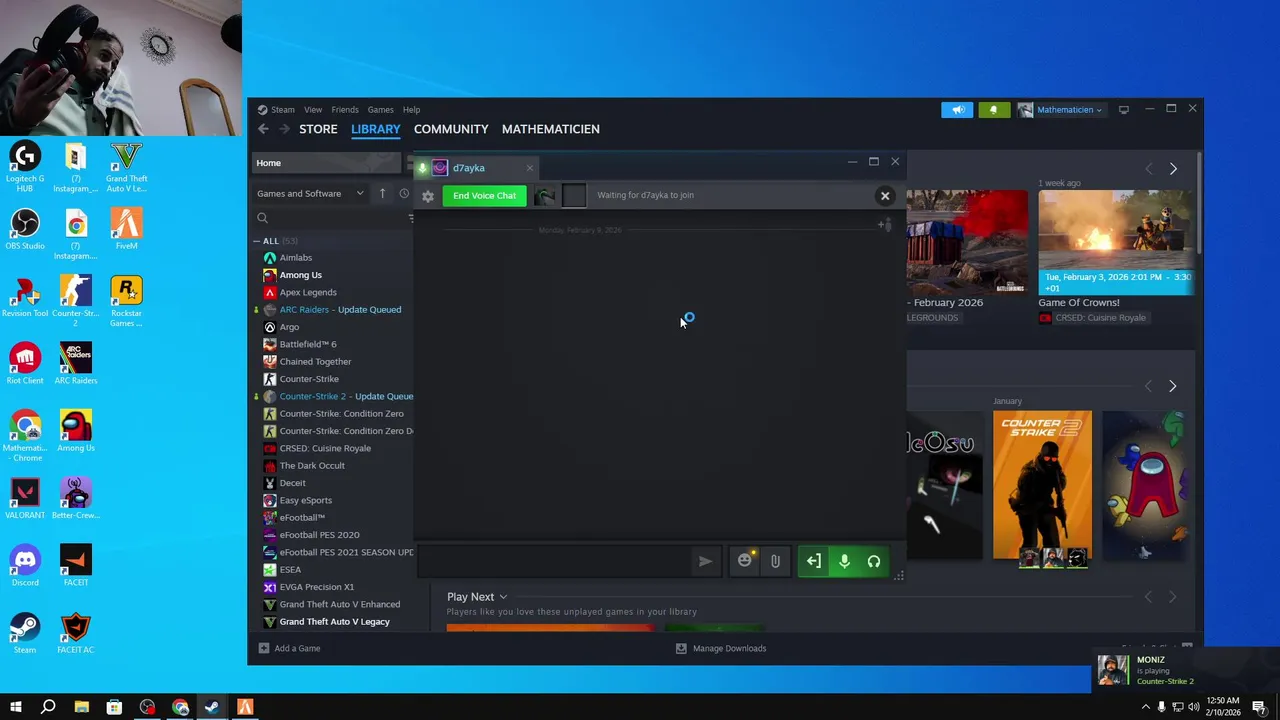The image size is (1280, 720).
Task: Open the FiveM desktop shortcut
Action: click(126, 230)
